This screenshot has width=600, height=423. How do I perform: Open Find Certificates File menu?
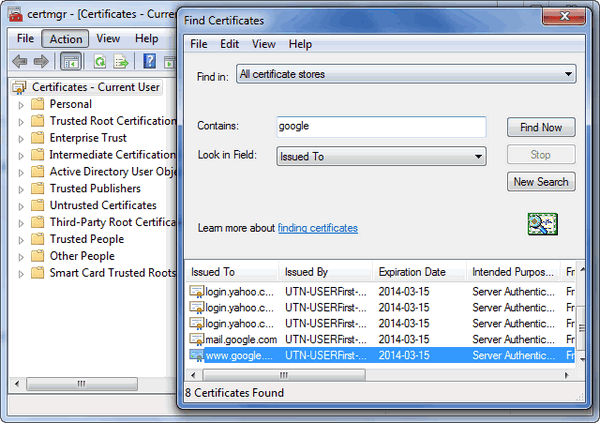[x=199, y=44]
